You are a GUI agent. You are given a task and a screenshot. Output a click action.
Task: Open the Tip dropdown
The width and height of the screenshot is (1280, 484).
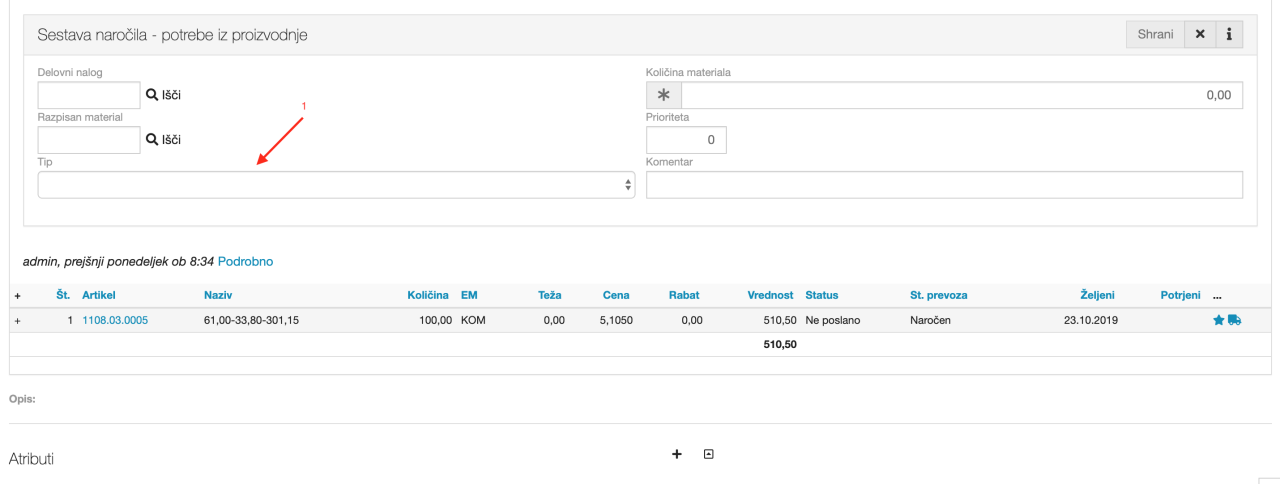pos(336,185)
